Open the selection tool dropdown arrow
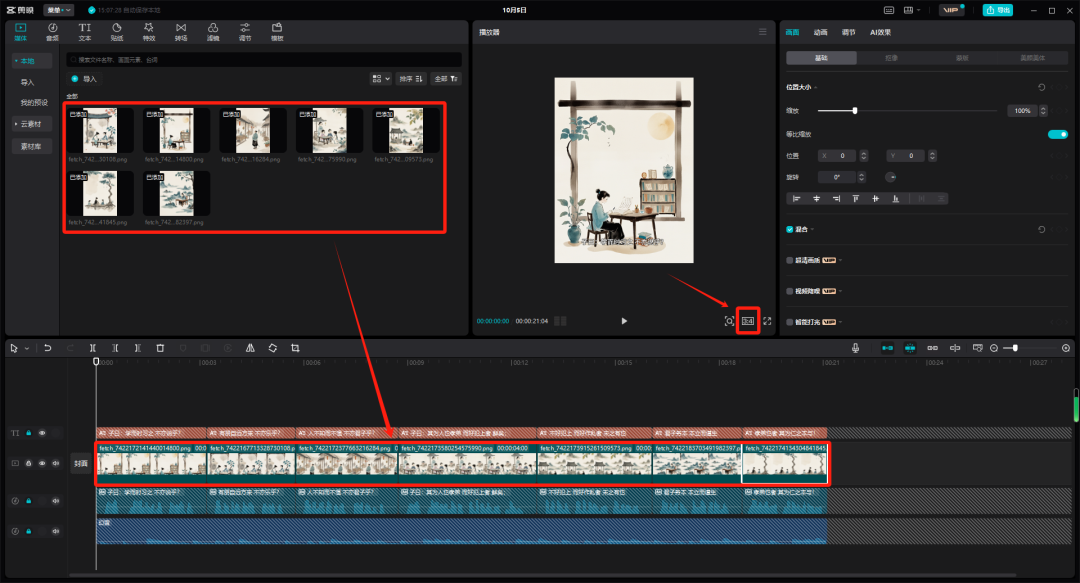1080x583 pixels. [27, 349]
